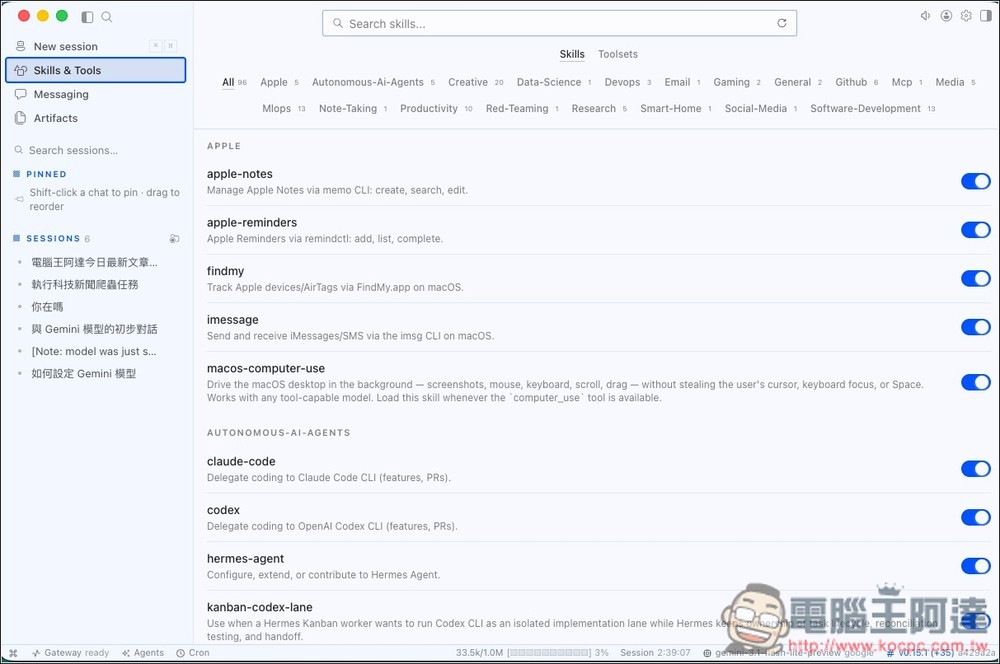1000x664 pixels.
Task: Filter skills by Github category
Action: pyautogui.click(x=857, y=82)
